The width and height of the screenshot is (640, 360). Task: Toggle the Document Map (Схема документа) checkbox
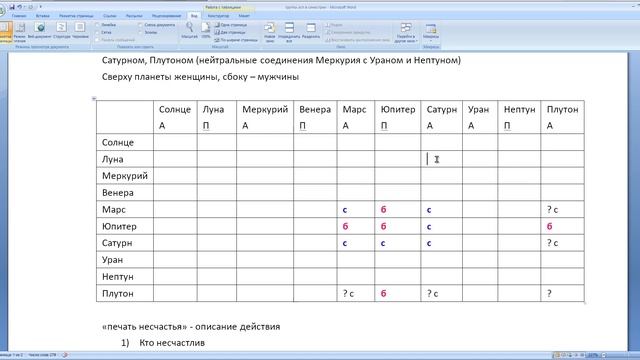[140, 25]
